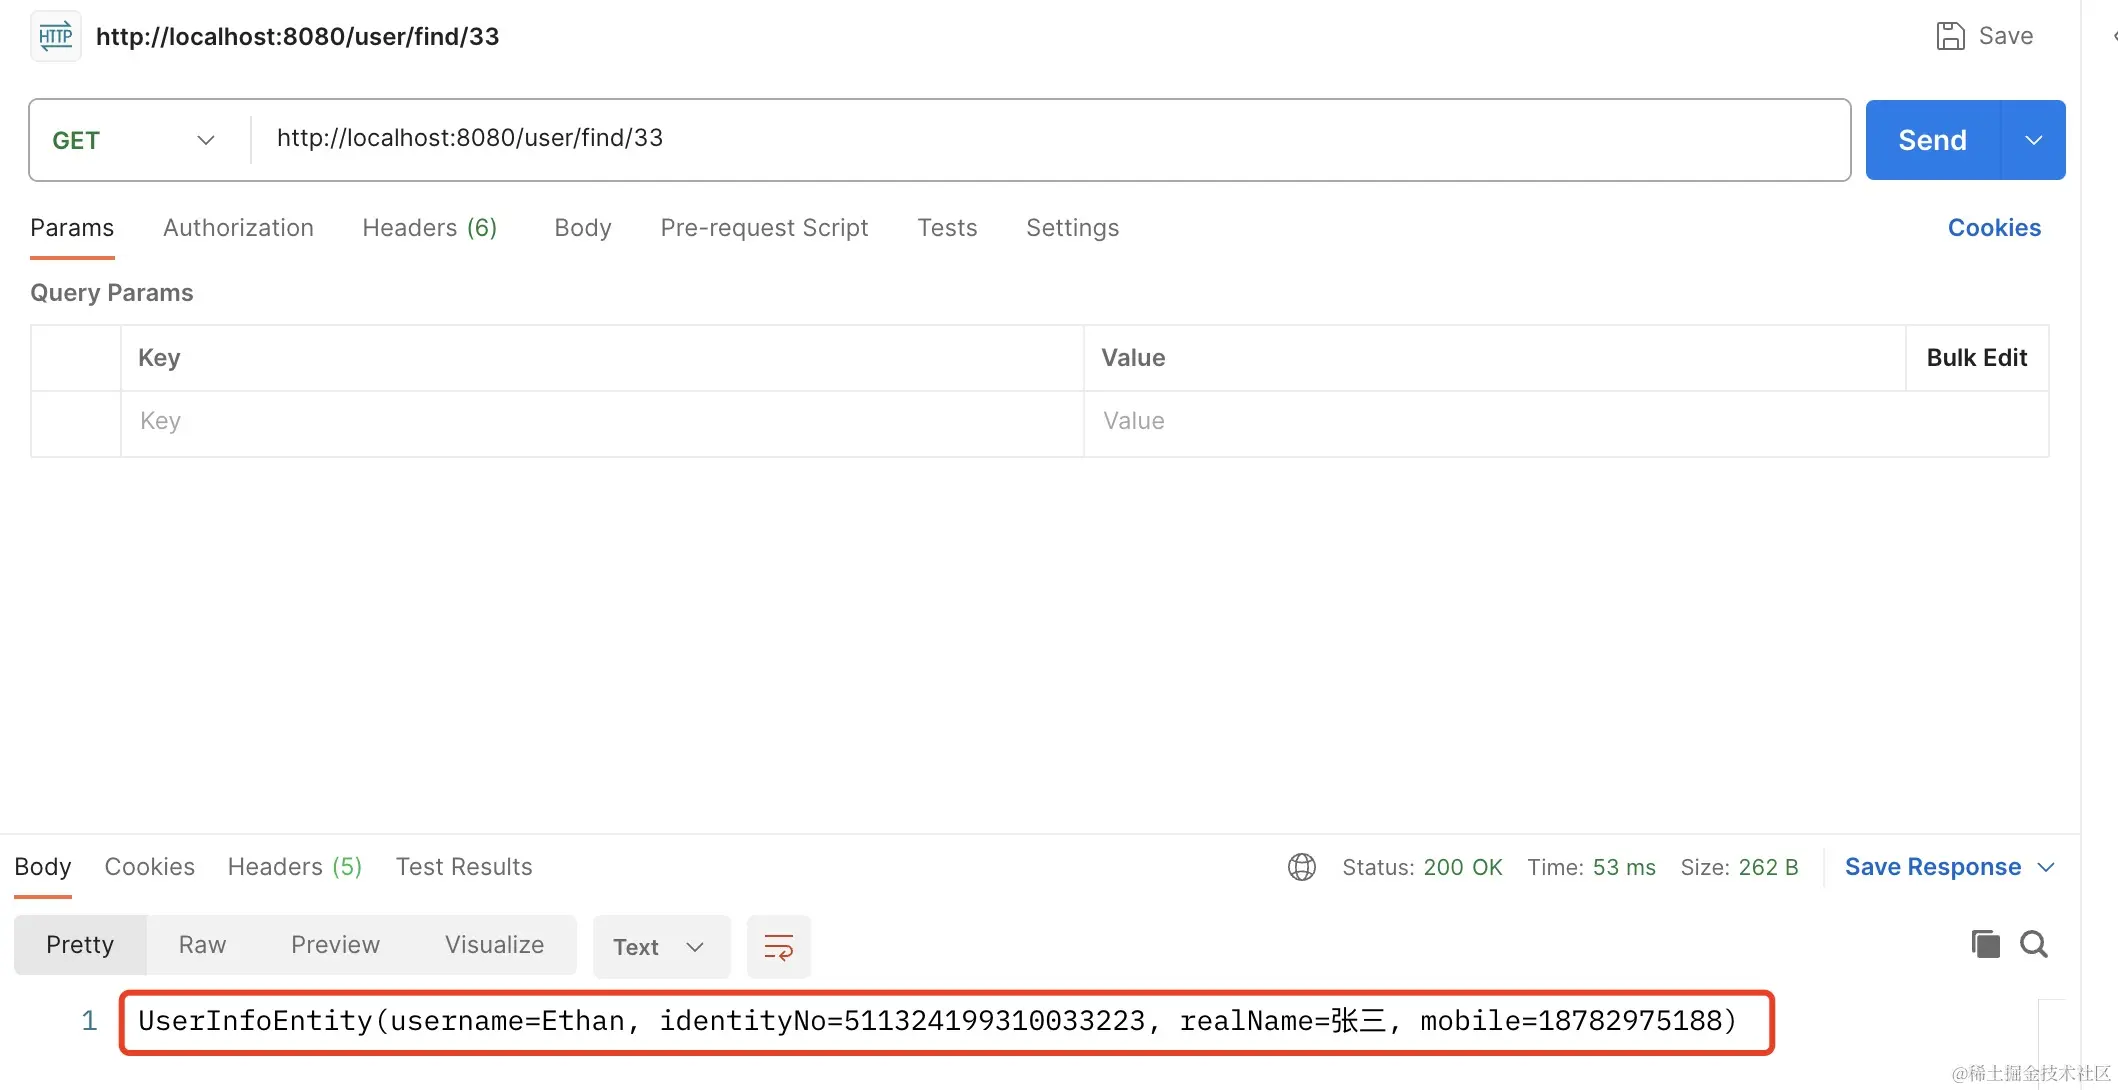2118x1090 pixels.
Task: Click the network globe icon
Action: (1301, 867)
